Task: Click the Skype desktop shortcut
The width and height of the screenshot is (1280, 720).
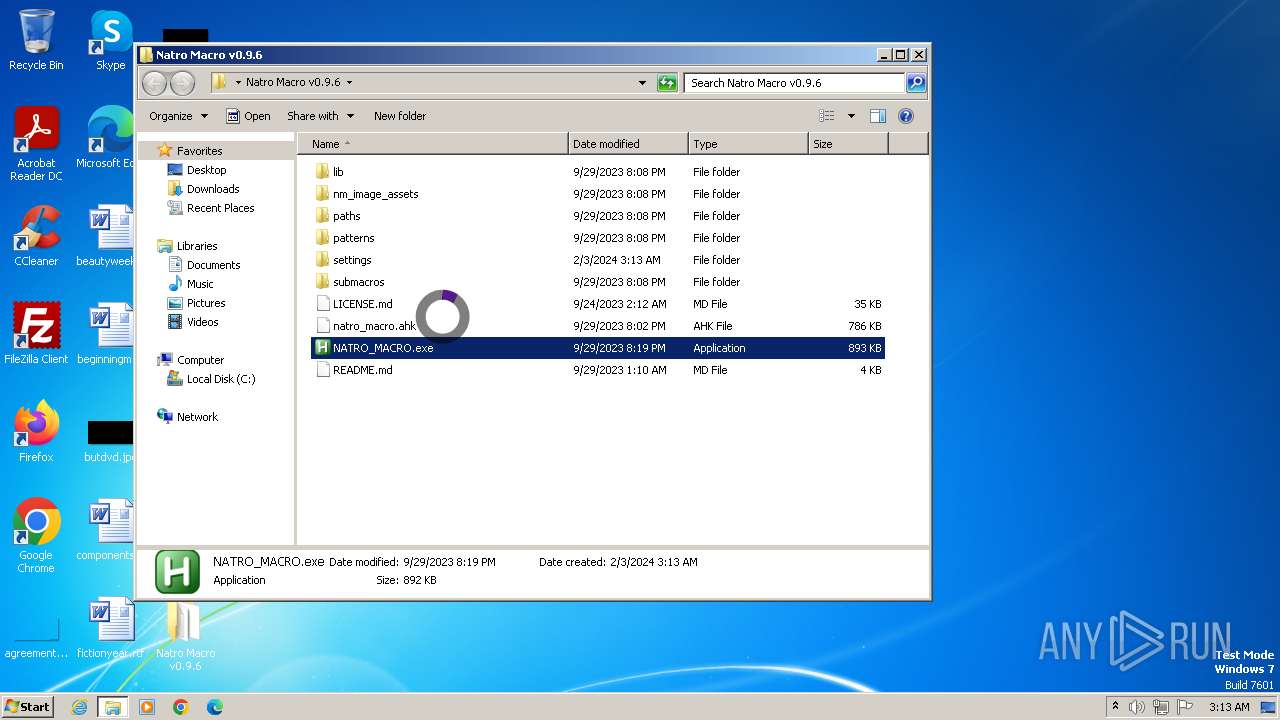Action: (110, 40)
